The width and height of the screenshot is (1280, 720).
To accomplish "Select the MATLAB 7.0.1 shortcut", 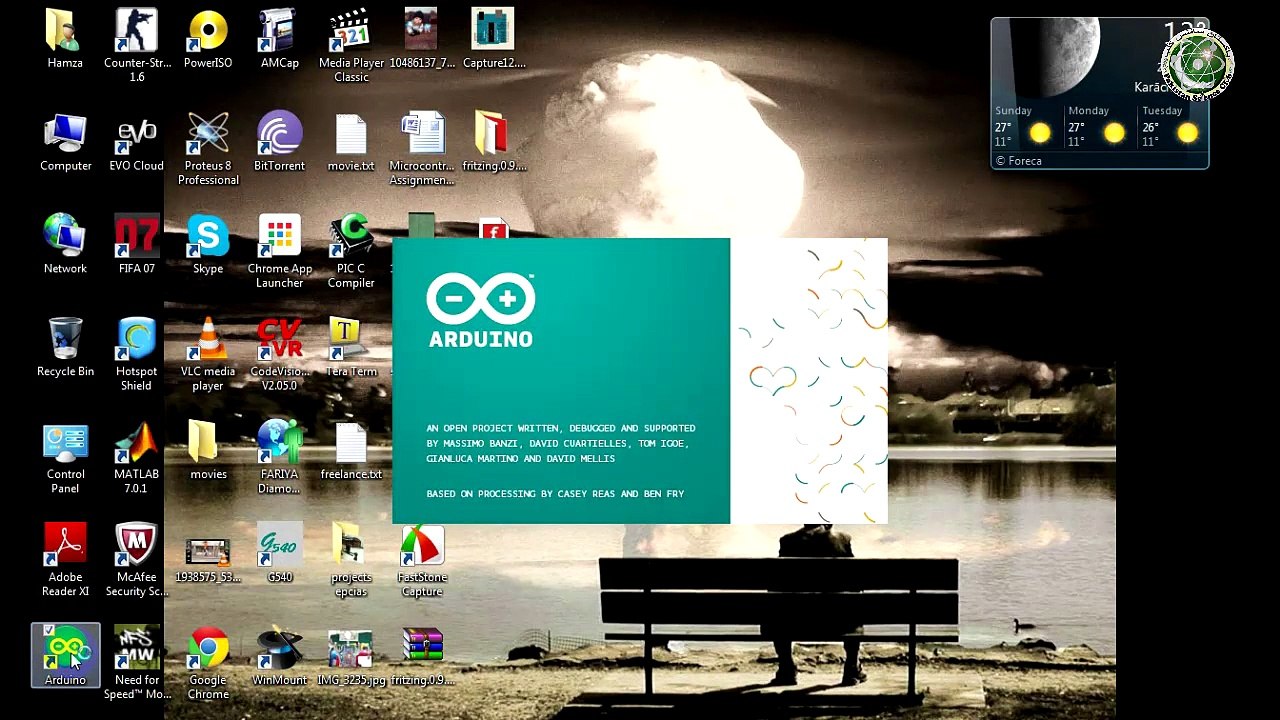I will pos(137,458).
